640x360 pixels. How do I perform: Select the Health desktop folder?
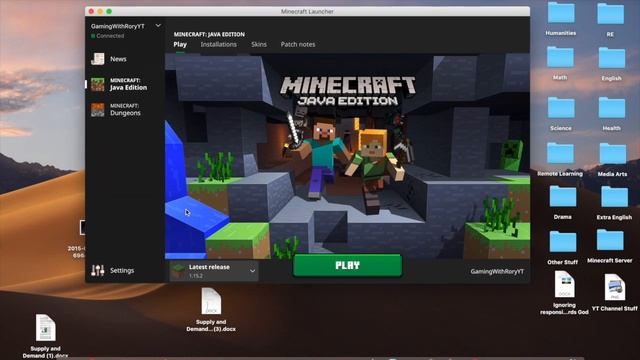[611, 114]
